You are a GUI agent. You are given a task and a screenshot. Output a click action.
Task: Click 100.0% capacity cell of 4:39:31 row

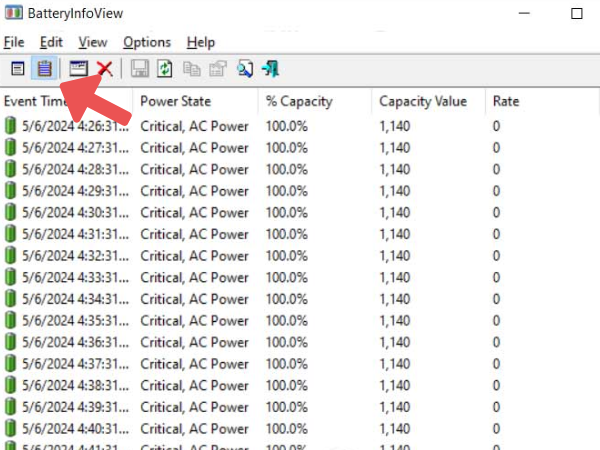[287, 407]
